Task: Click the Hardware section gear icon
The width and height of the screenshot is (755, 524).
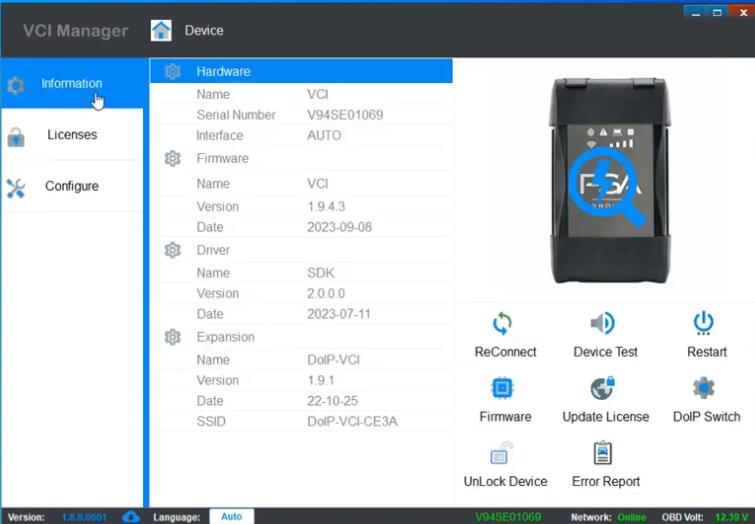Action: point(172,71)
